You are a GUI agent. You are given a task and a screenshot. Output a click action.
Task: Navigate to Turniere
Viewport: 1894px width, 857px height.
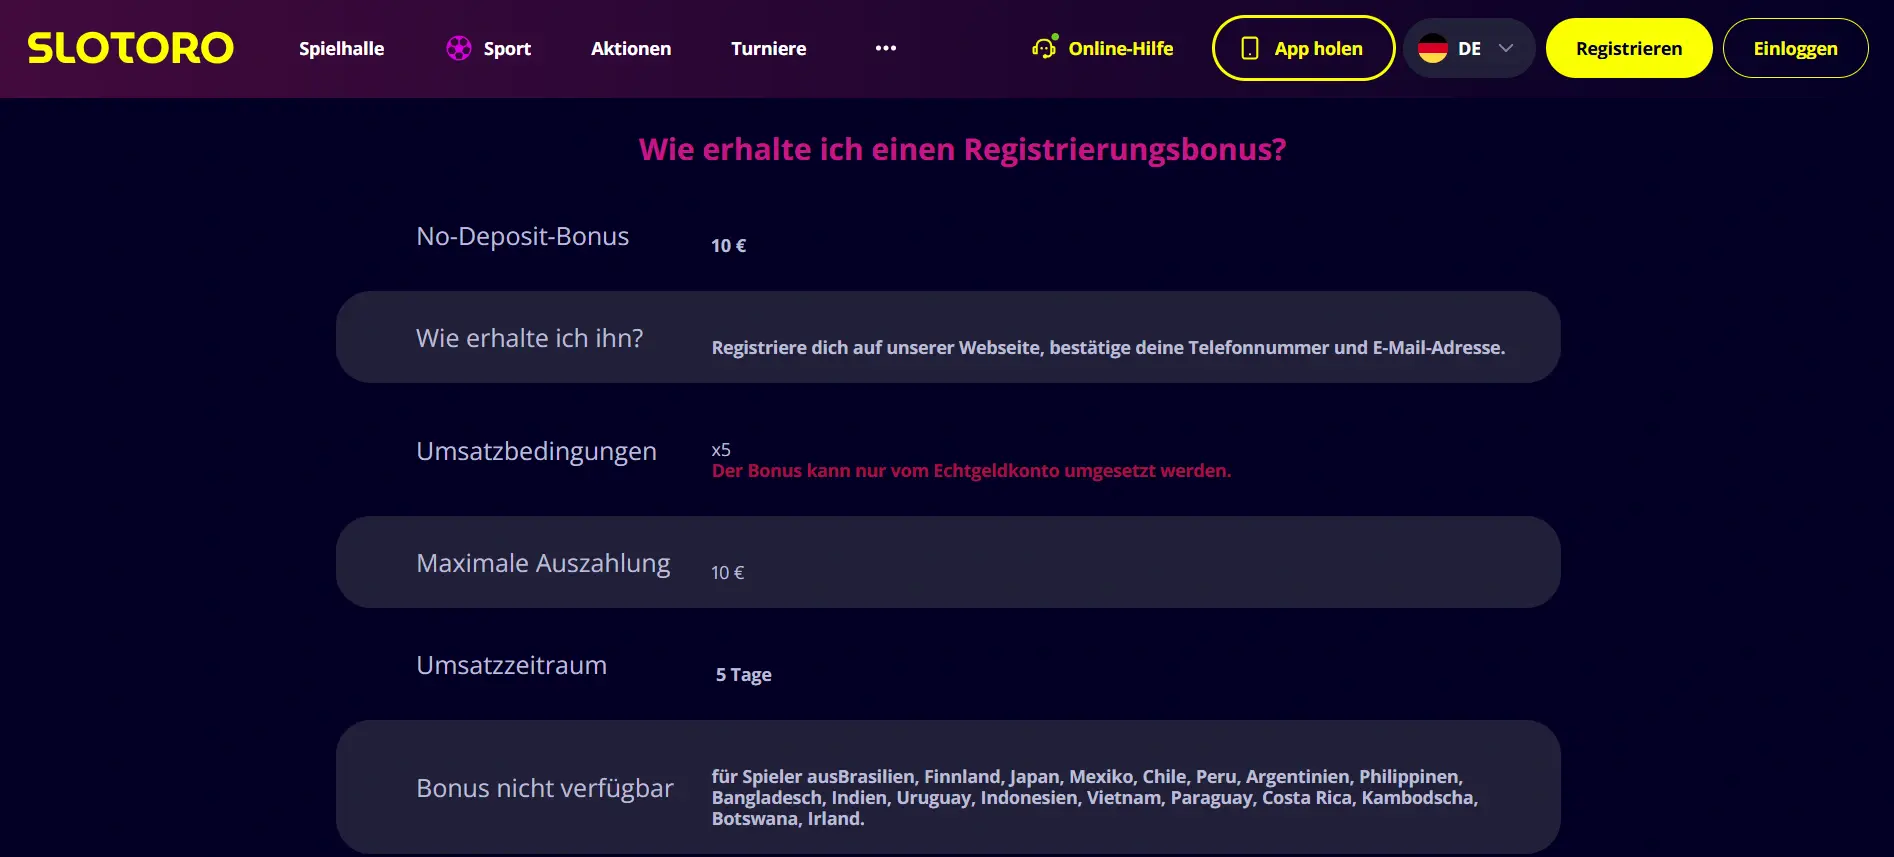click(768, 48)
